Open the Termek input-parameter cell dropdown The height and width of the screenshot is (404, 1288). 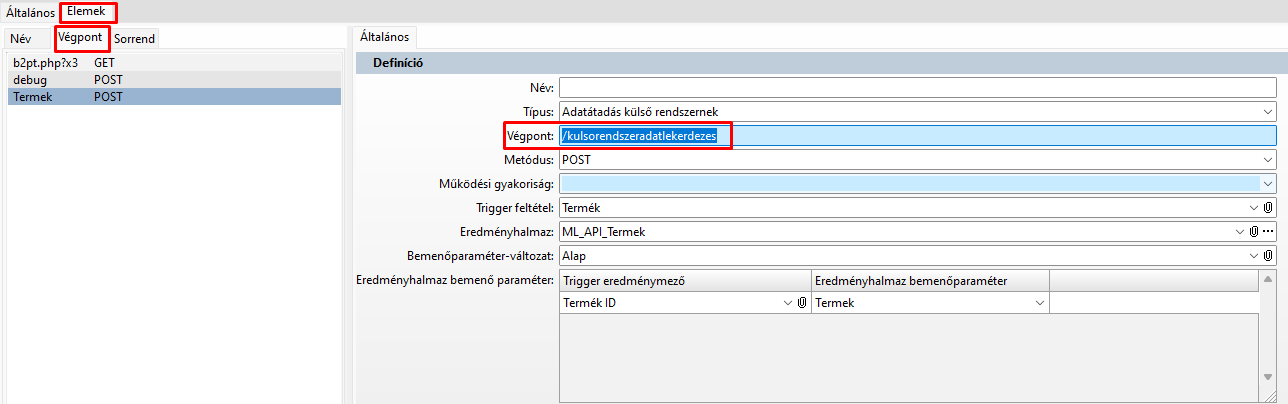click(1039, 303)
